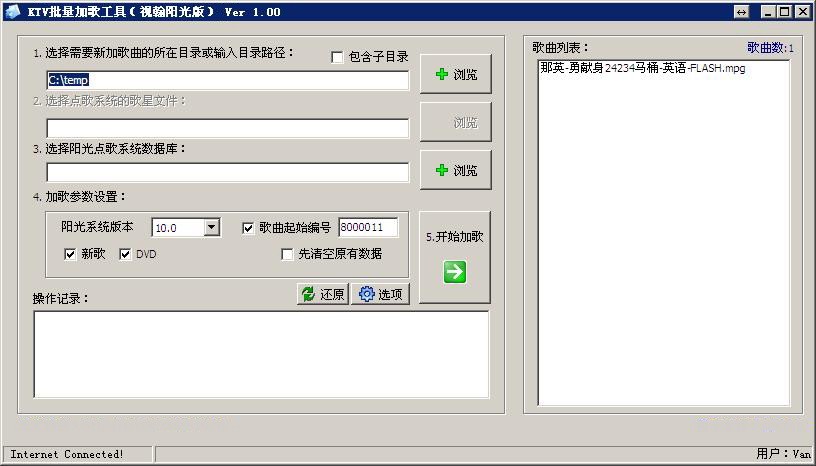The image size is (816, 466).
Task: Uncheck the DVD checkbox
Action: 125,254
